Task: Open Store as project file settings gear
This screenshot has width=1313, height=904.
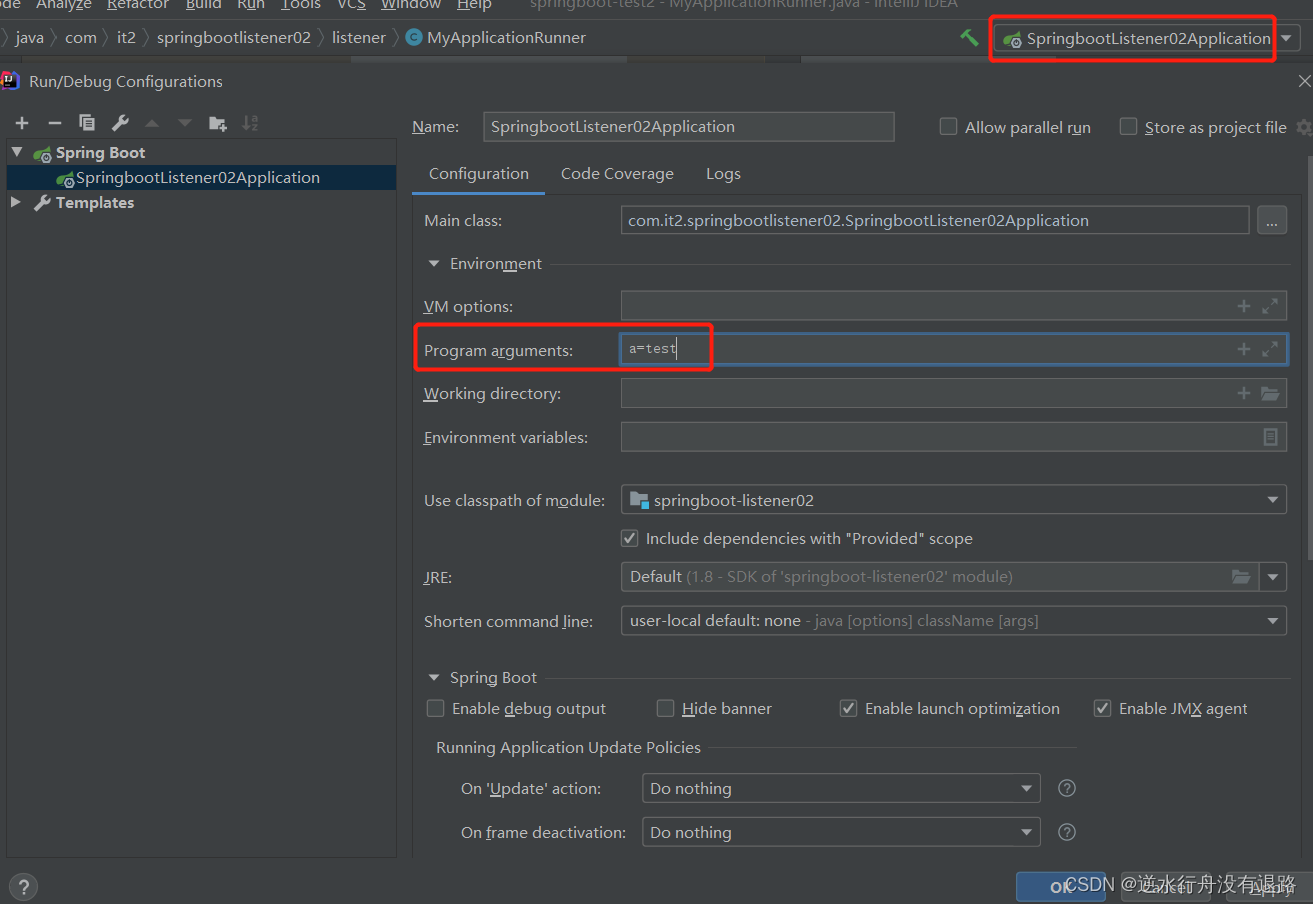Action: tap(1303, 127)
